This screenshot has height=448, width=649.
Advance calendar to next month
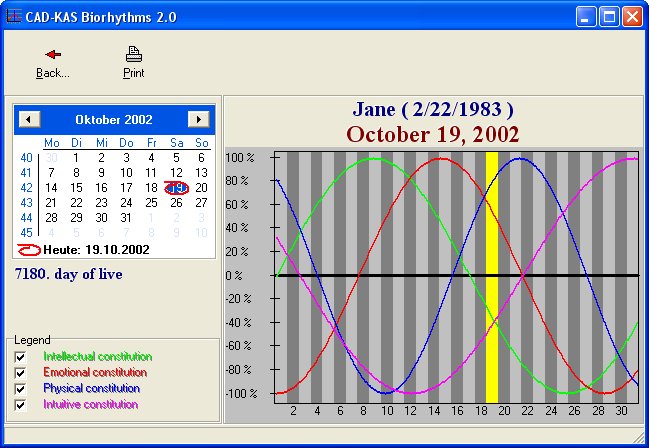coord(200,119)
